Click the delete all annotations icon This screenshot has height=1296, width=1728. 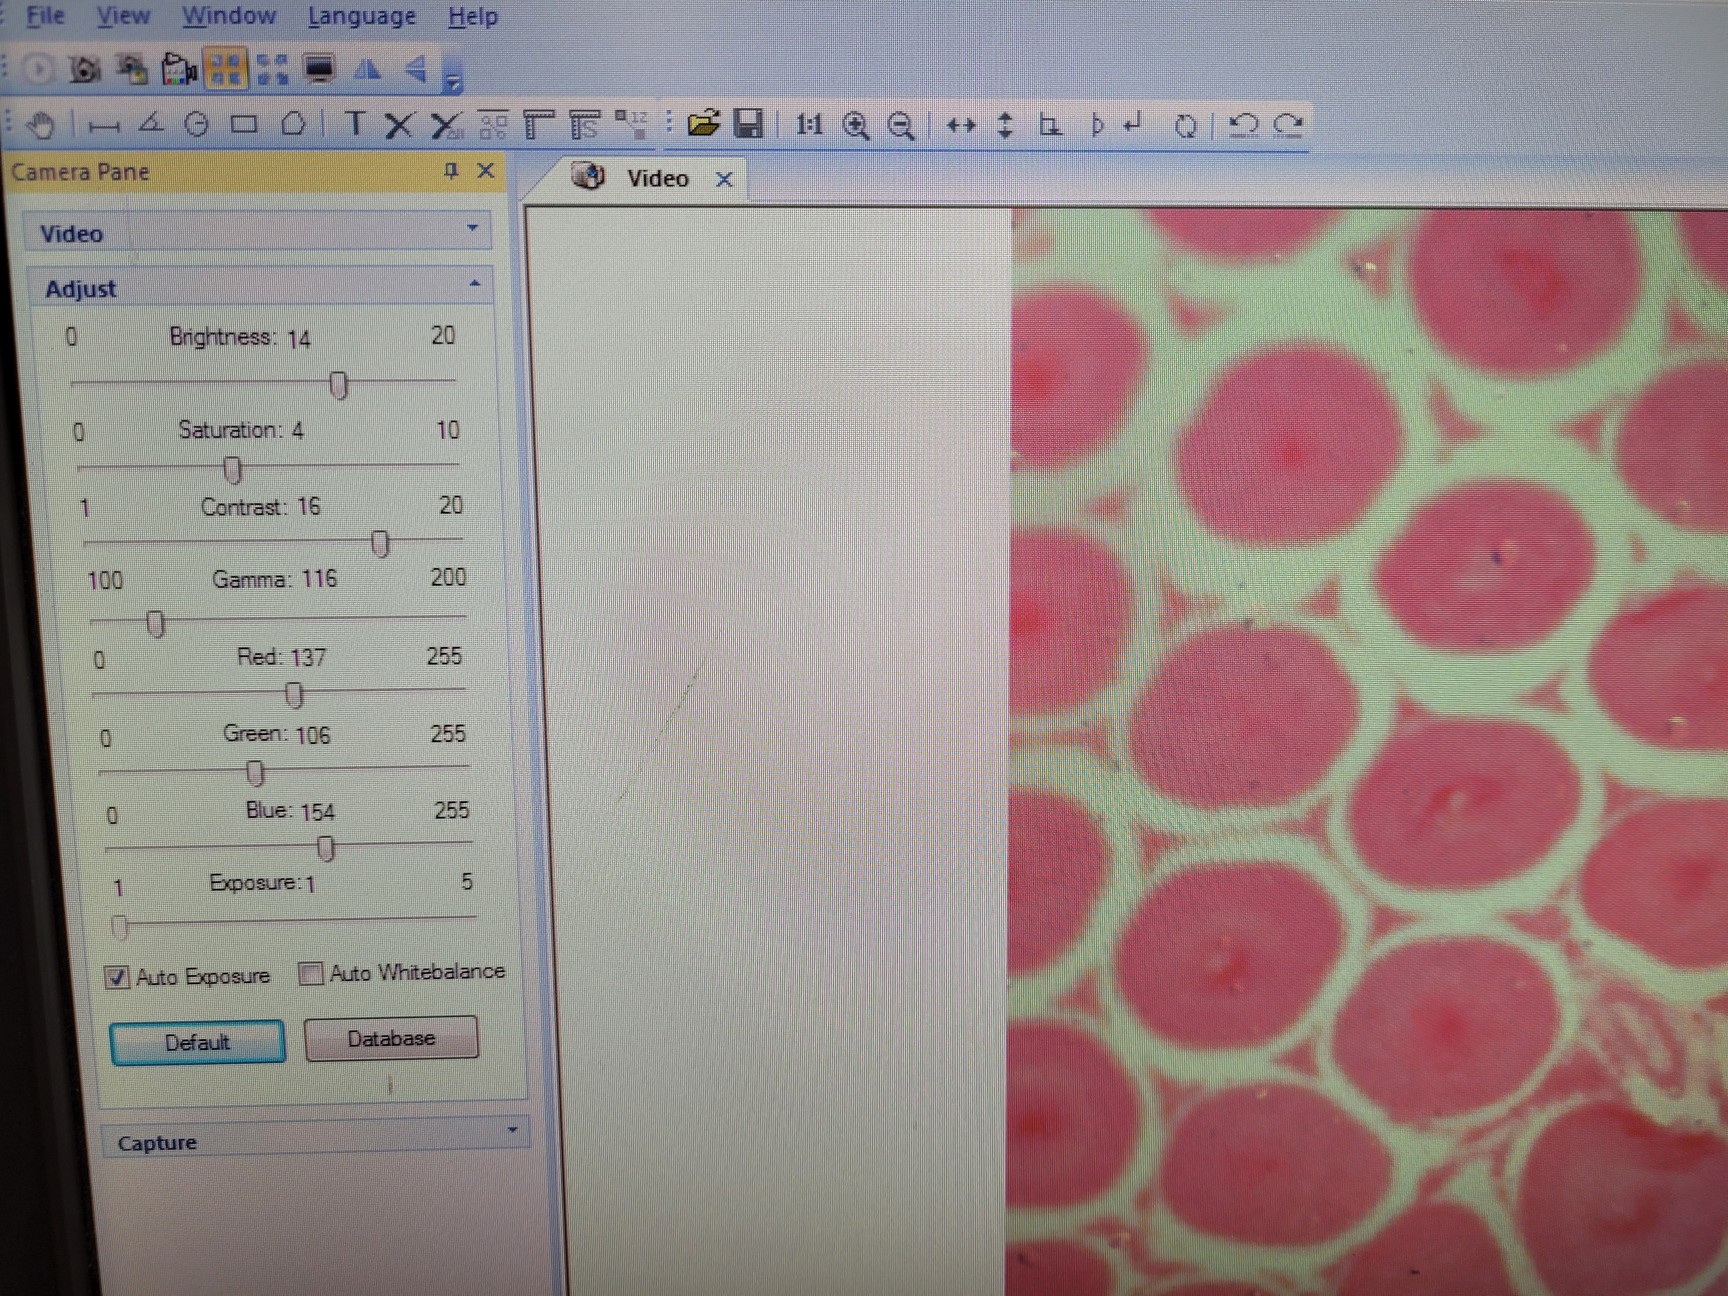(x=446, y=125)
